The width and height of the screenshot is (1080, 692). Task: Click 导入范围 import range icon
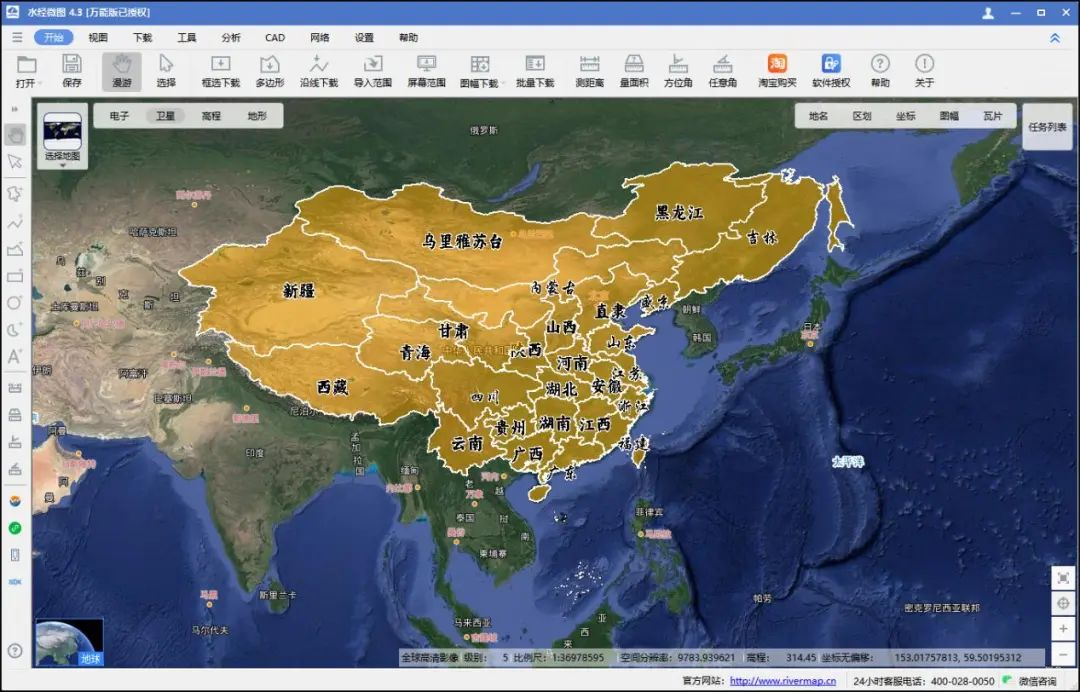(x=373, y=72)
